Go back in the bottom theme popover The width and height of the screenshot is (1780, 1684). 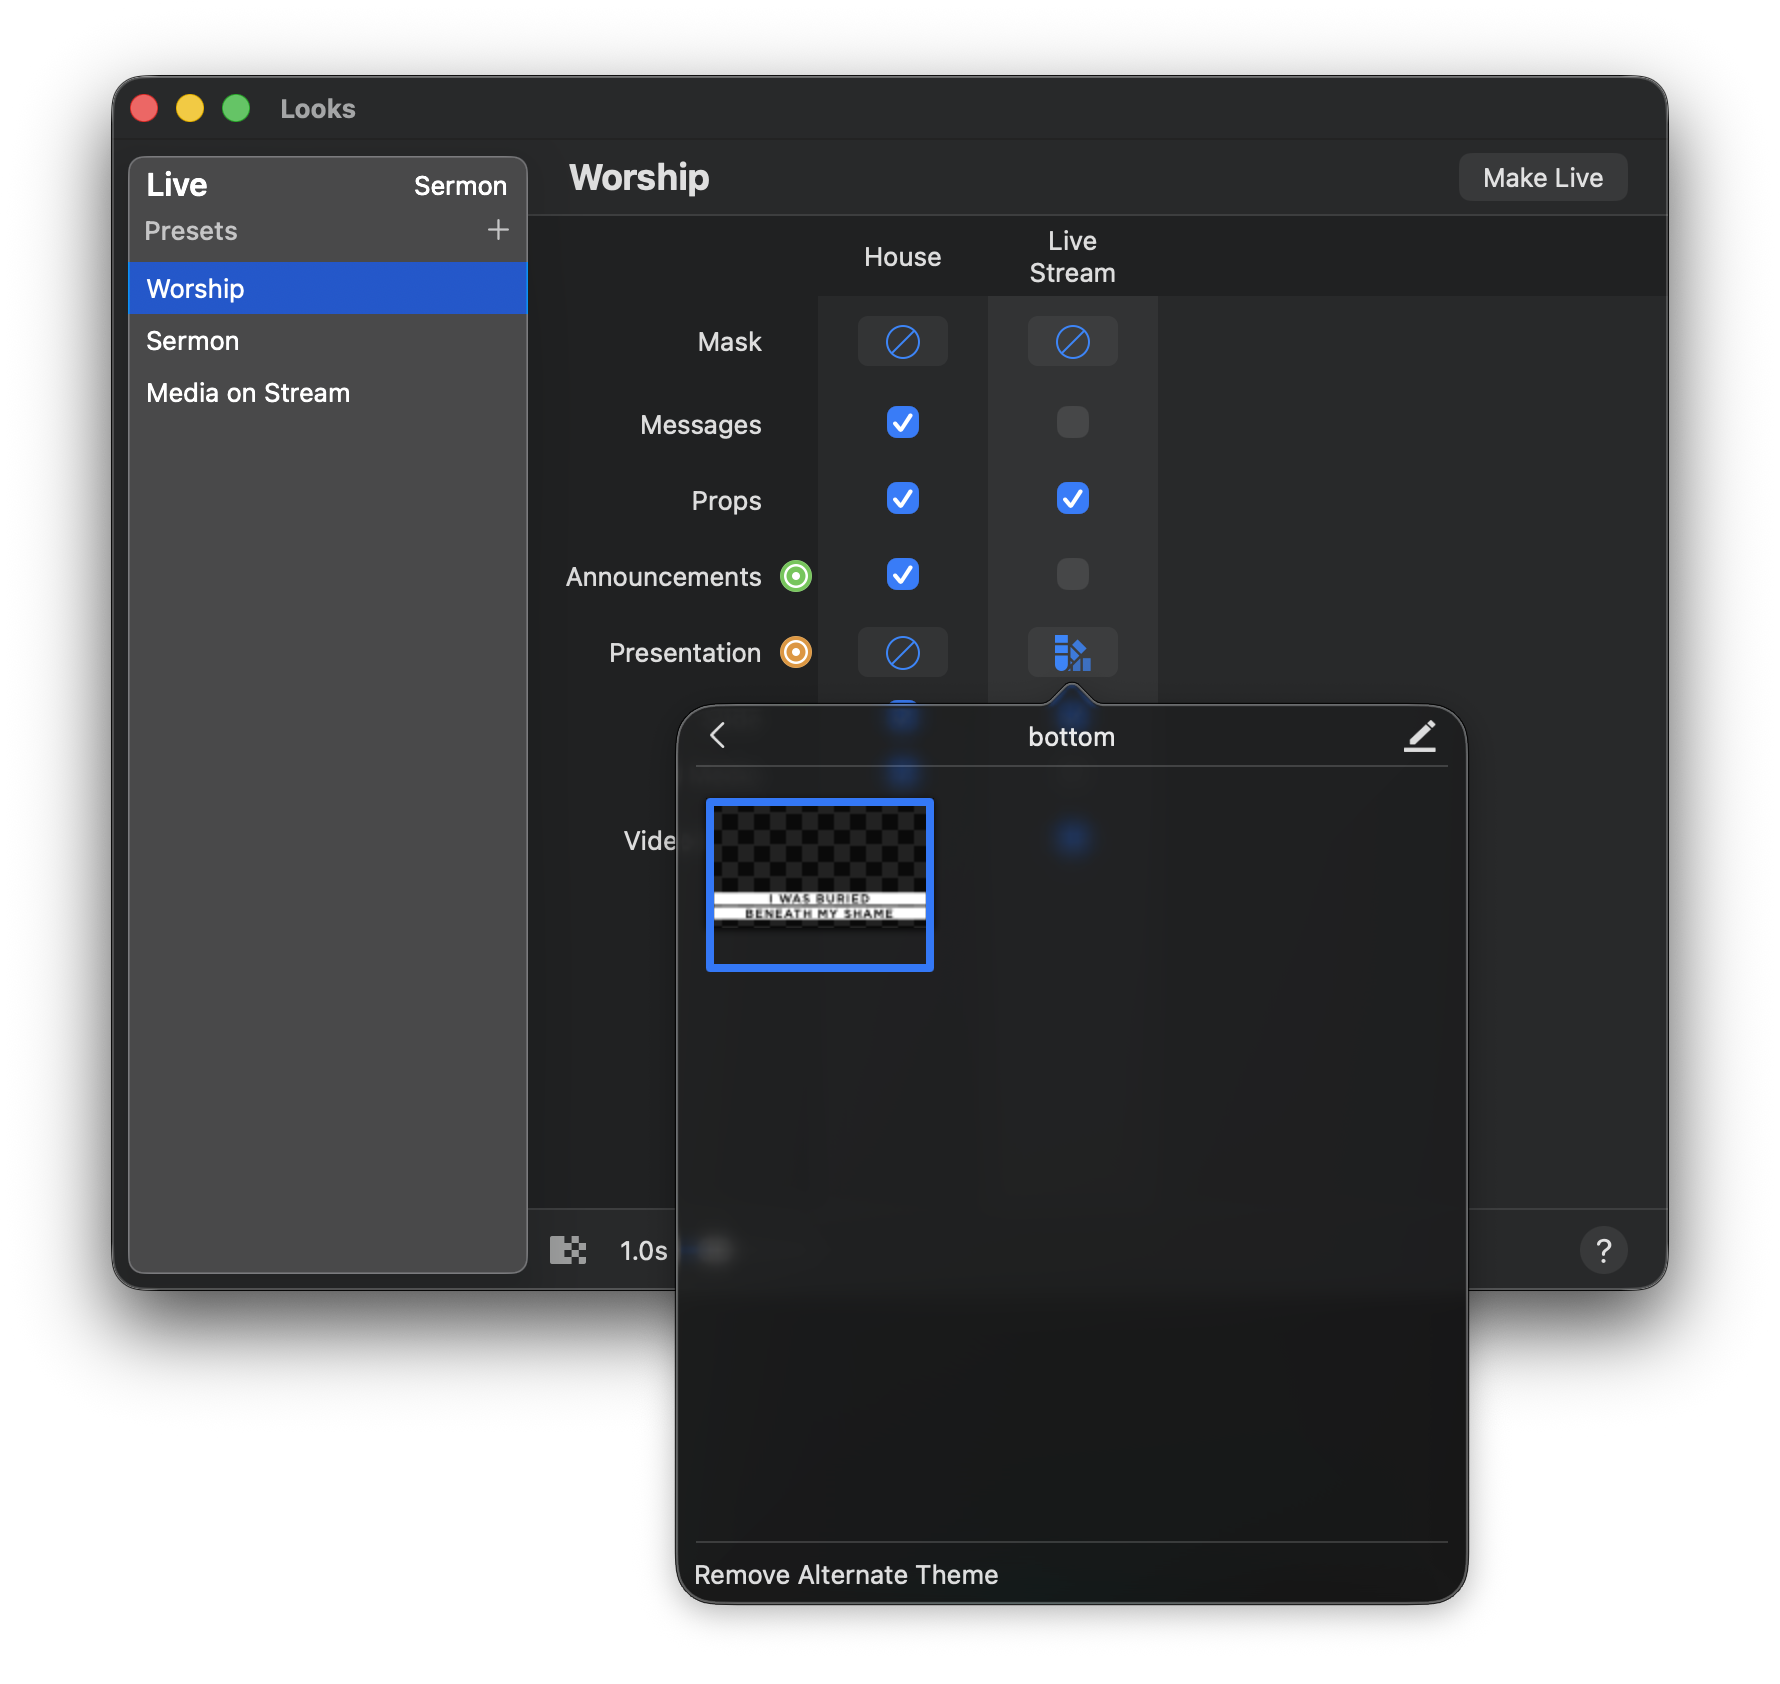pos(717,736)
